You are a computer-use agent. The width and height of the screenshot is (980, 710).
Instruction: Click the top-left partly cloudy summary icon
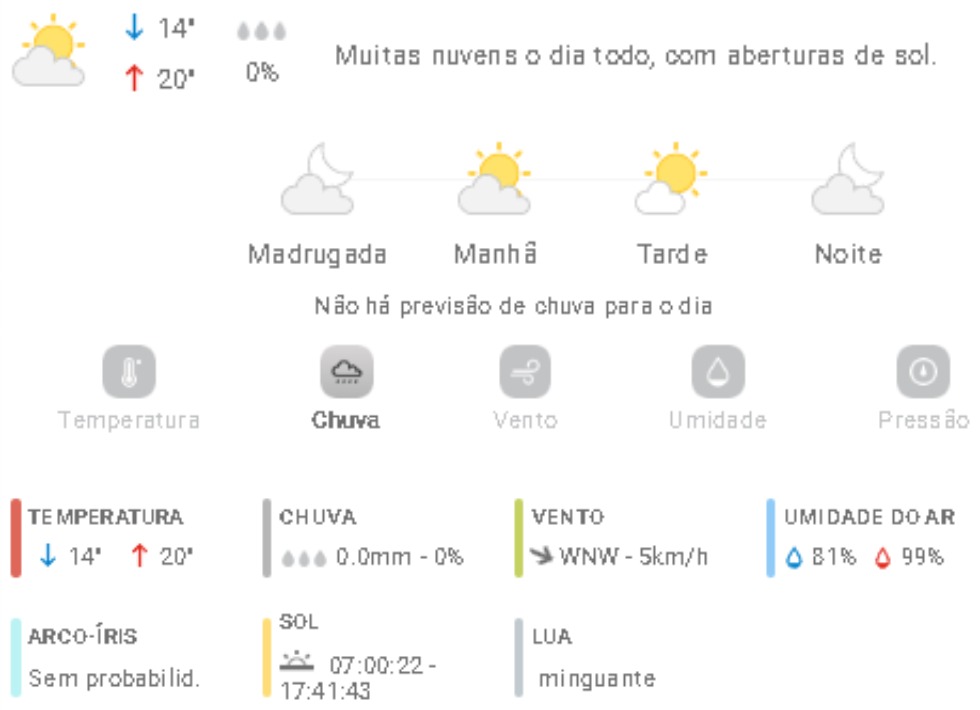click(x=48, y=52)
